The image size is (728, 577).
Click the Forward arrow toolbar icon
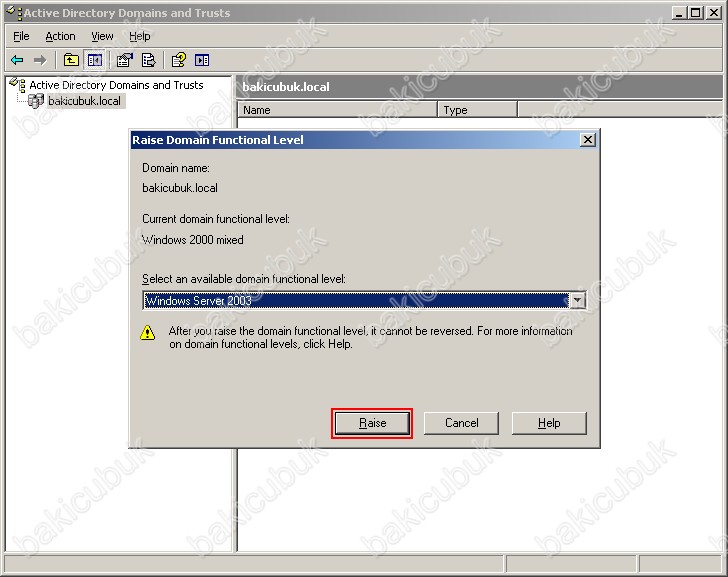(40, 60)
